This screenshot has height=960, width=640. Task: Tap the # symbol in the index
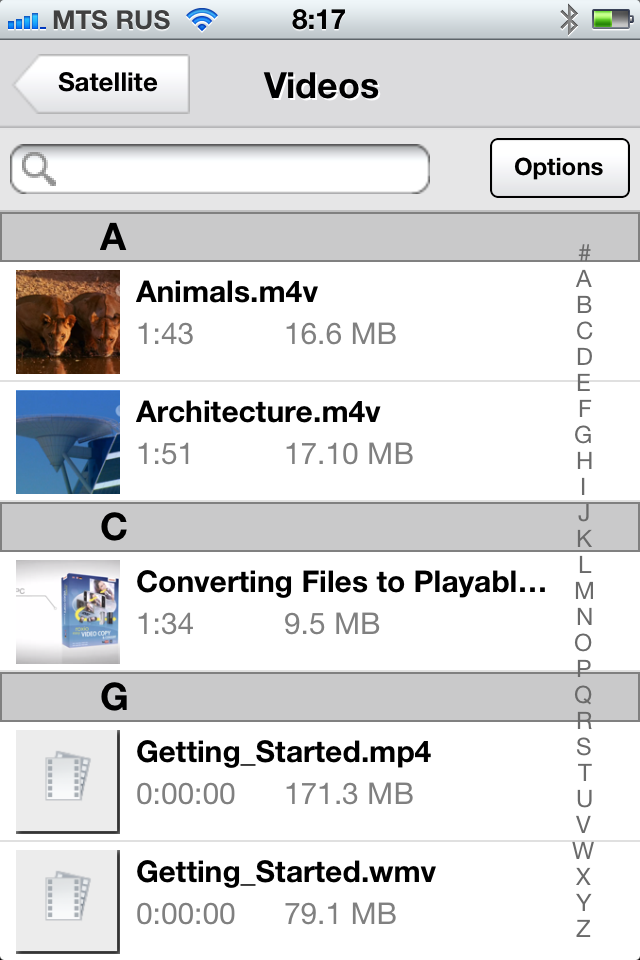click(x=584, y=253)
